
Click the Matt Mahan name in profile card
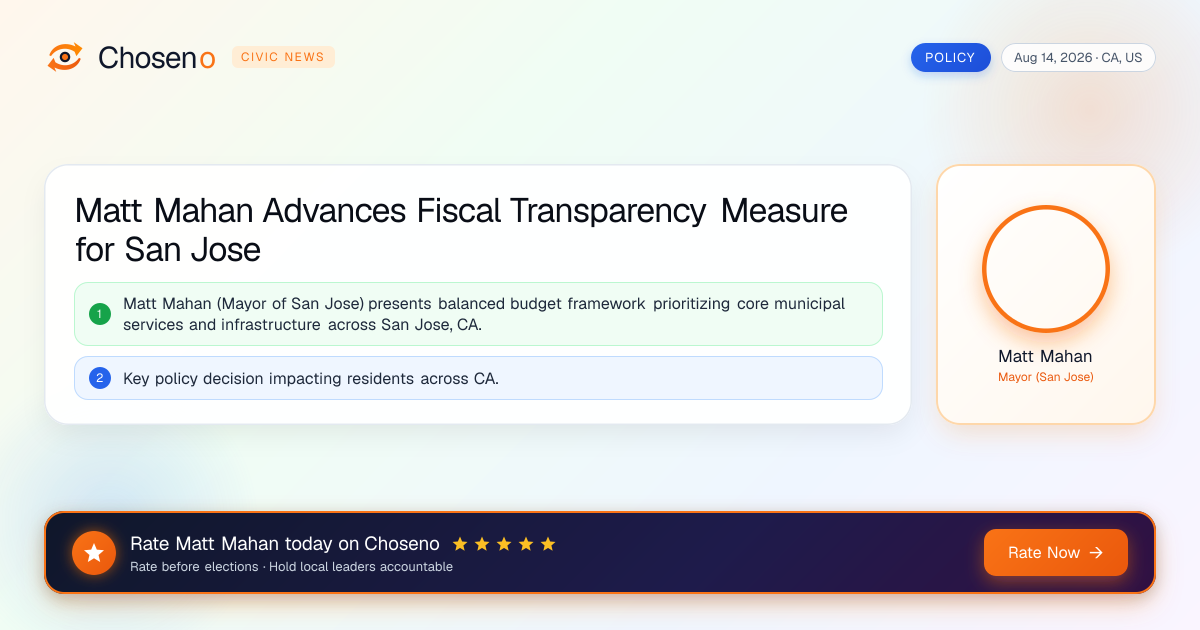coord(1046,356)
